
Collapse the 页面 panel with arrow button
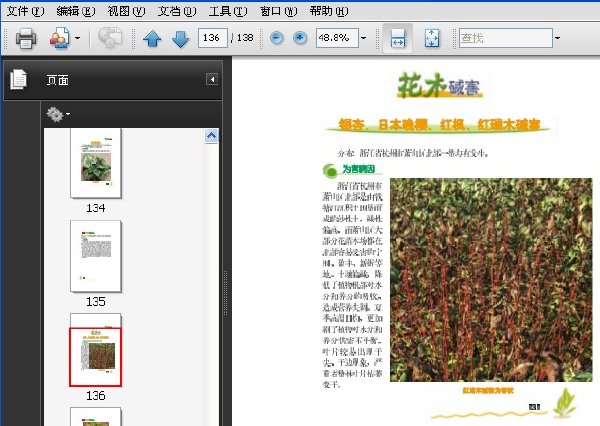pos(212,79)
